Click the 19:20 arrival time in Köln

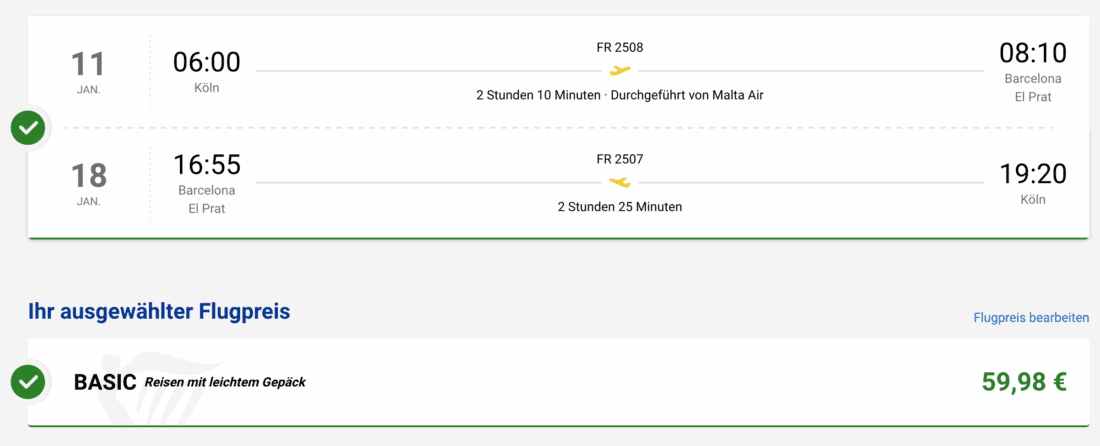click(1033, 174)
